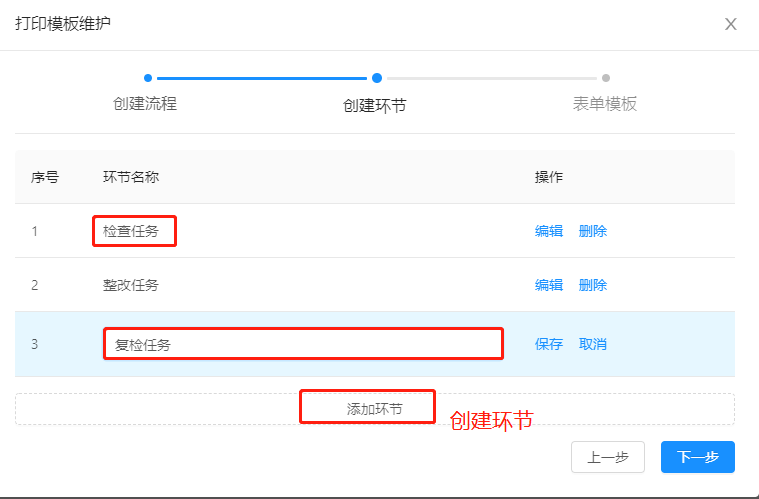The width and height of the screenshot is (759, 499).
Task: Cancel editing the third row
Action: [592, 344]
